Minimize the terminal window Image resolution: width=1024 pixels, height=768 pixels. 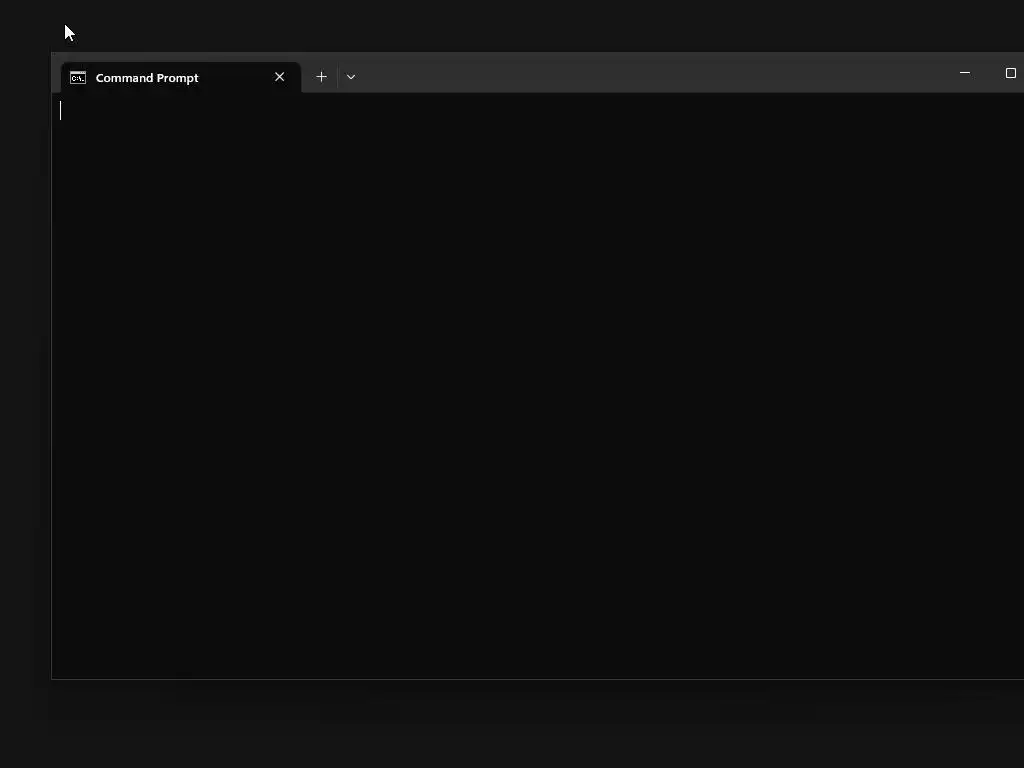(x=965, y=73)
